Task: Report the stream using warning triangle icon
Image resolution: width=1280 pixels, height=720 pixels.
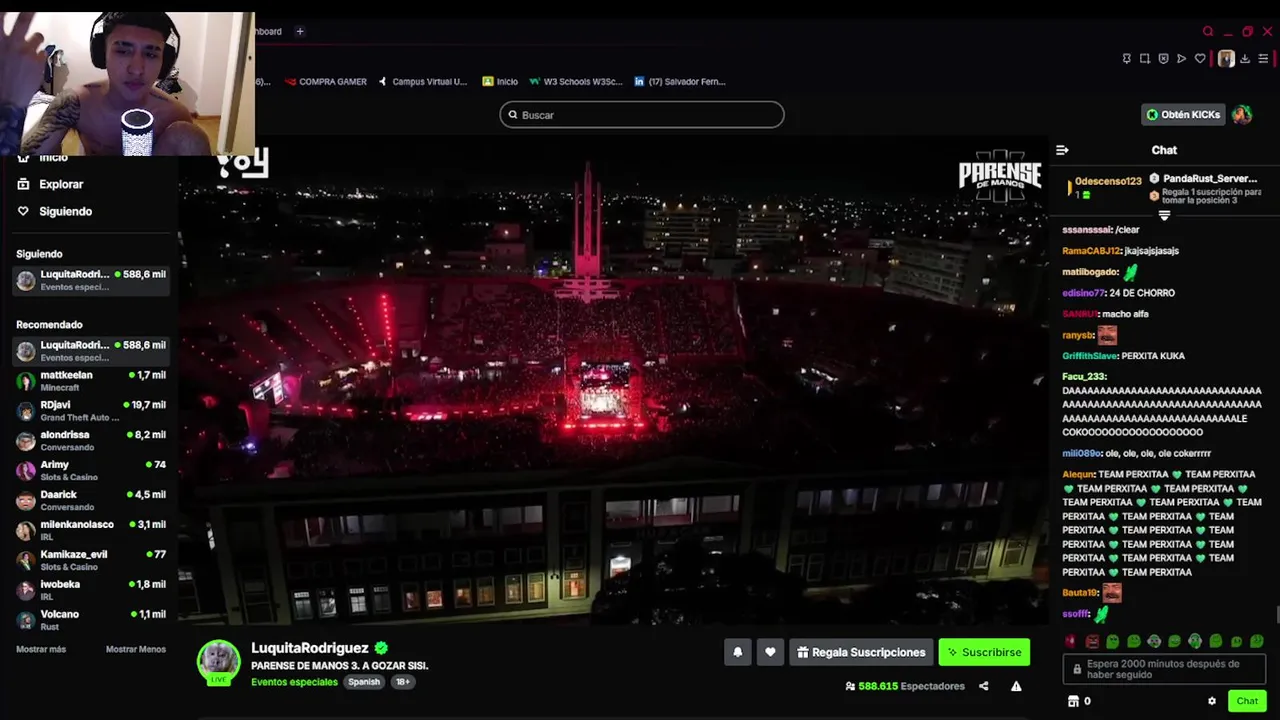Action: (1016, 686)
